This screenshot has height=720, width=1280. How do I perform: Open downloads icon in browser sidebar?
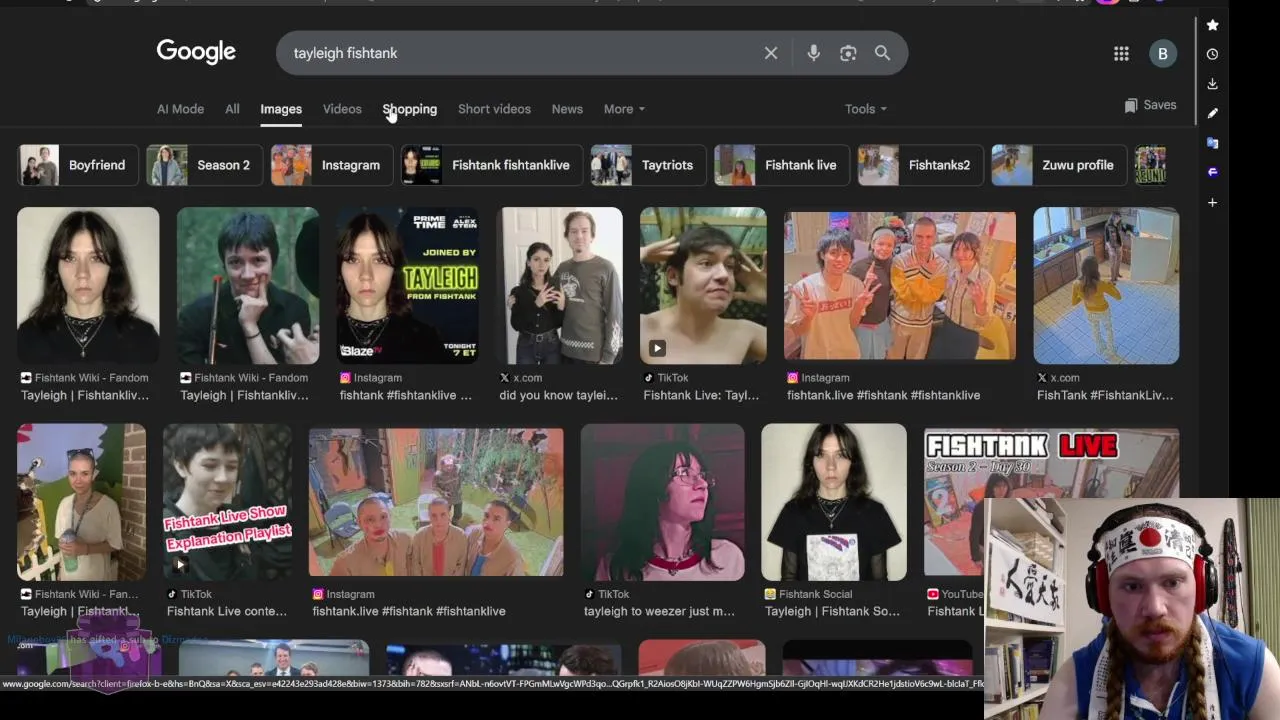[x=1212, y=84]
